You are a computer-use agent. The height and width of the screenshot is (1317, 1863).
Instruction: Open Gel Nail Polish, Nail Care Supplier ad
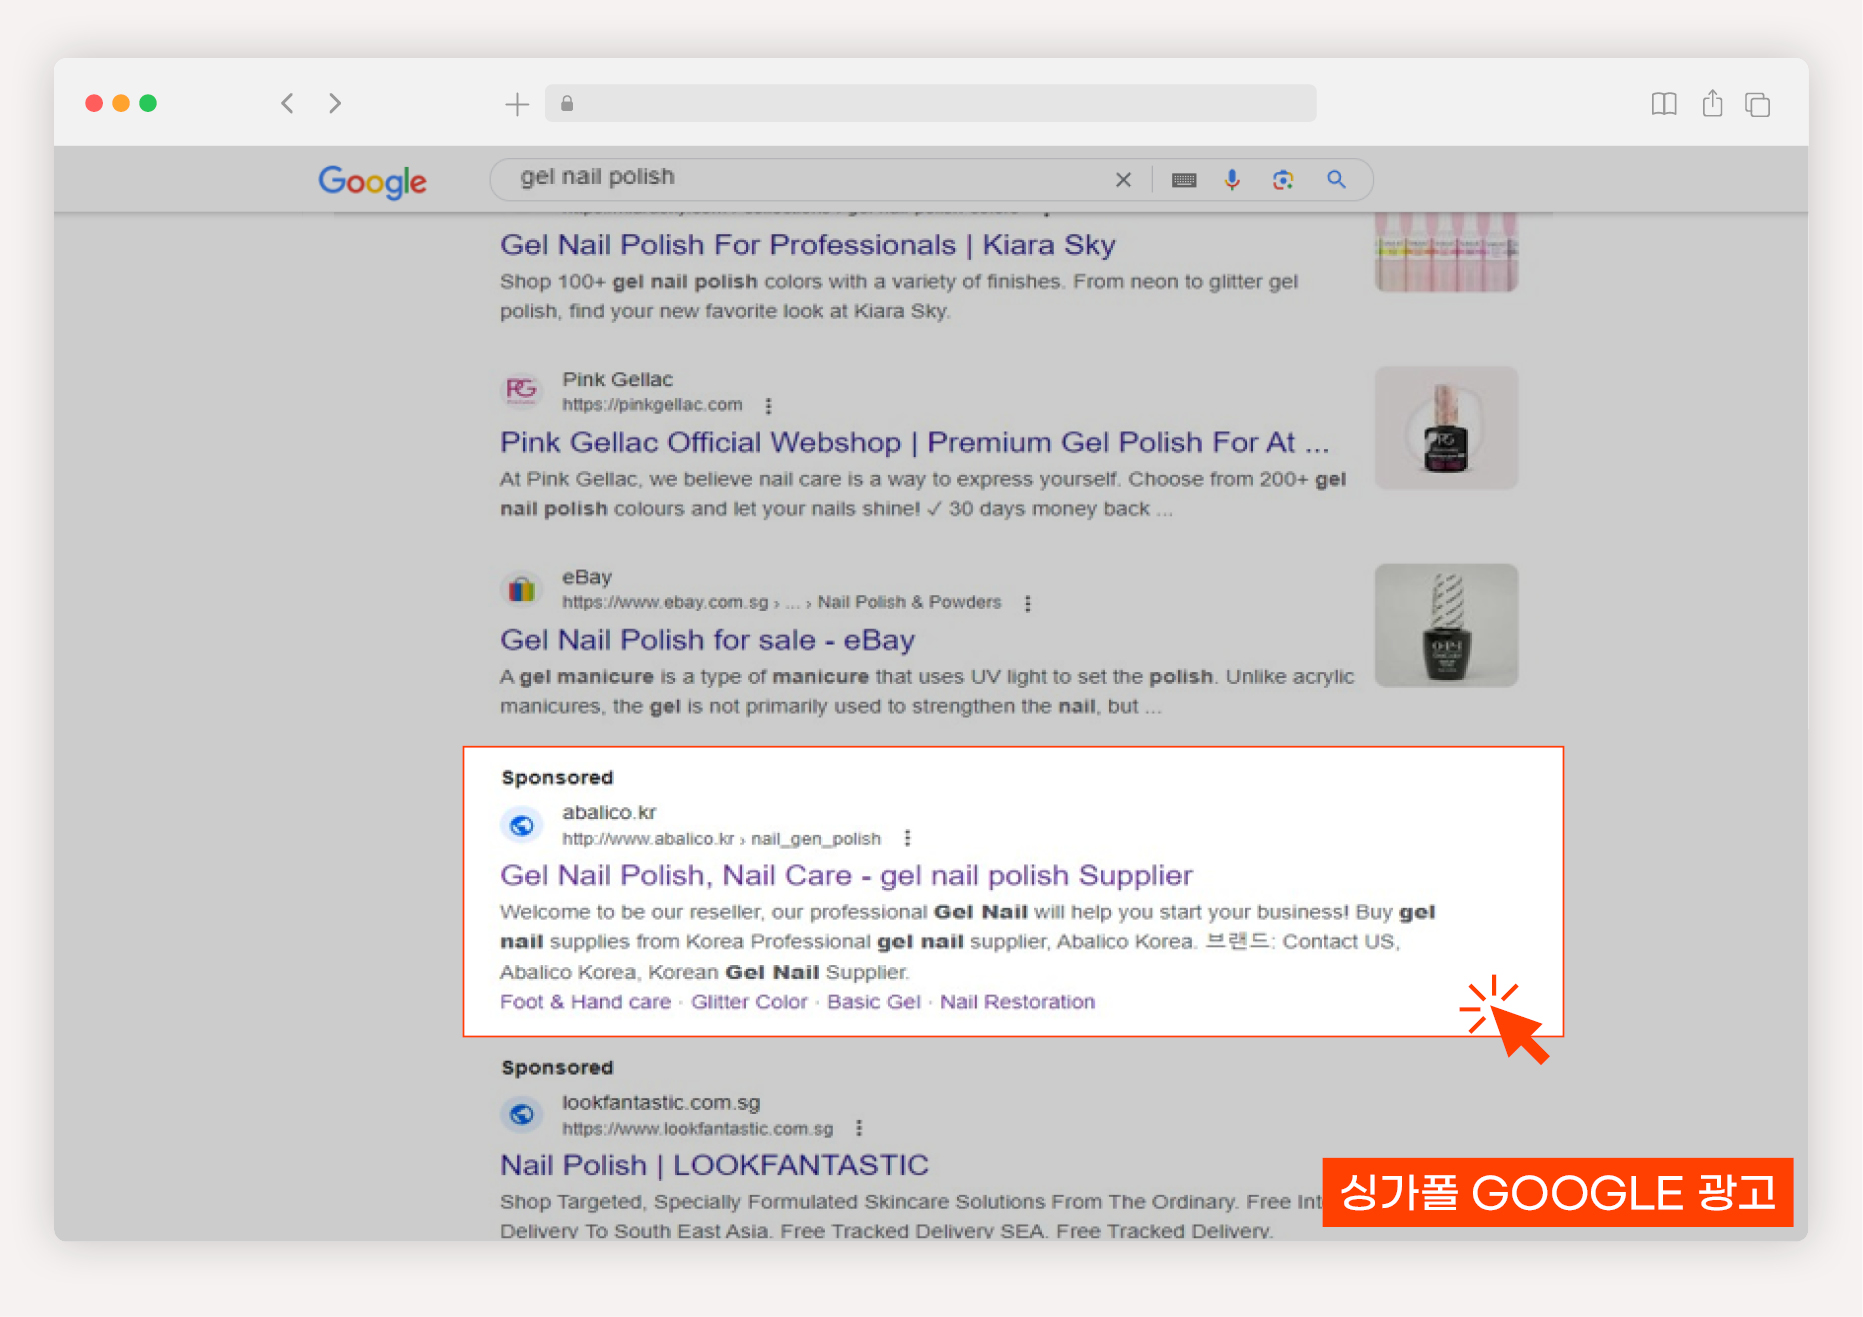point(846,875)
